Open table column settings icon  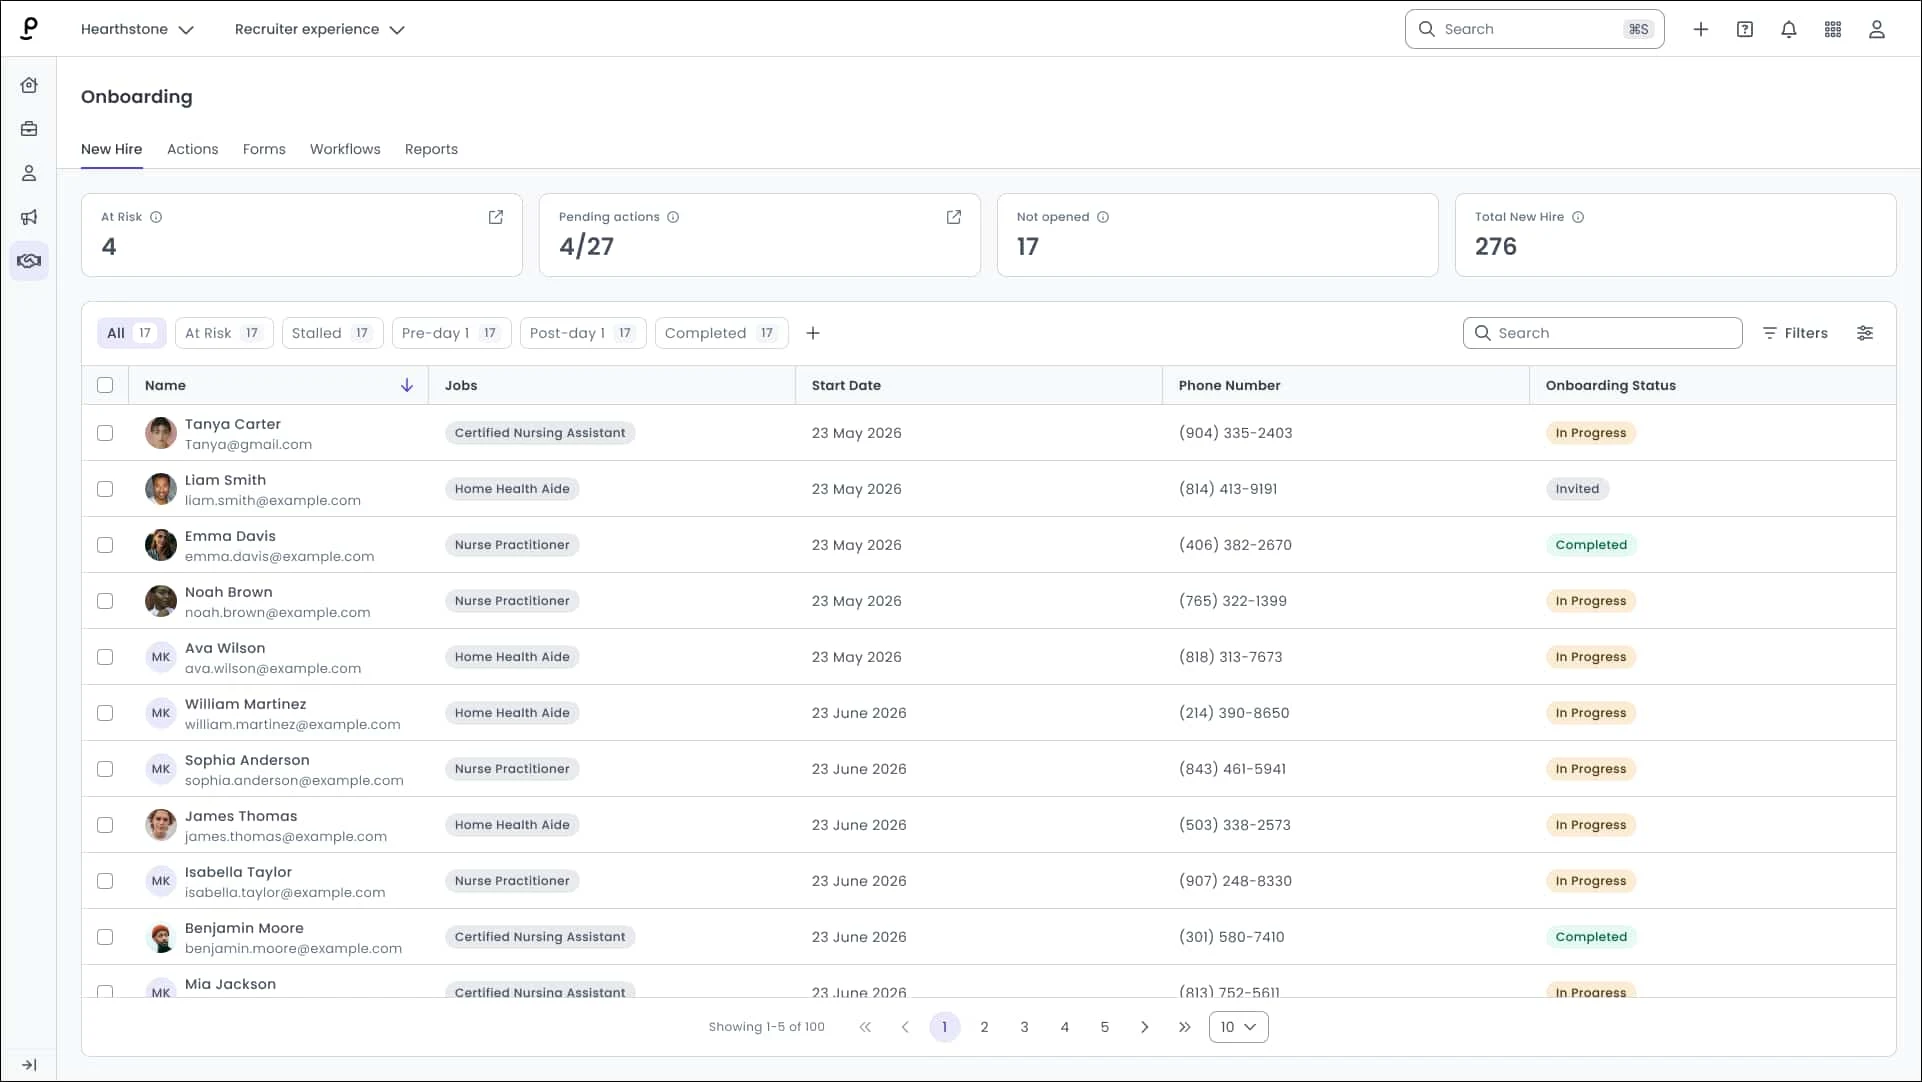pos(1865,333)
